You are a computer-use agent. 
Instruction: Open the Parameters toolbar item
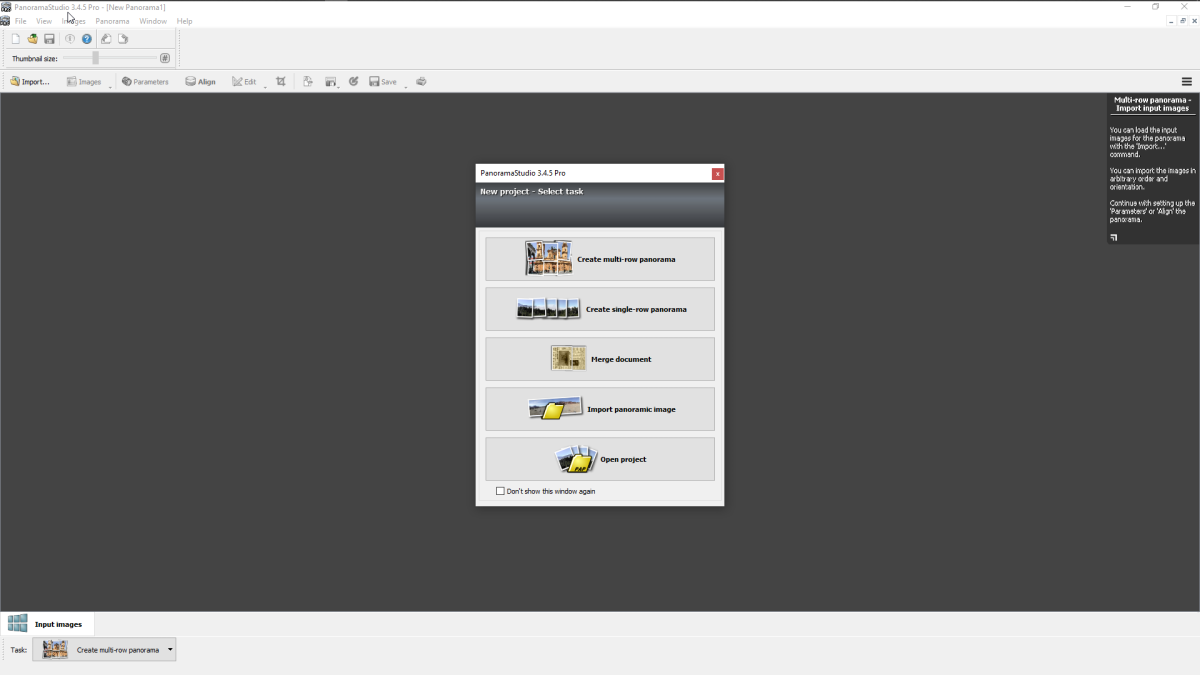145,82
